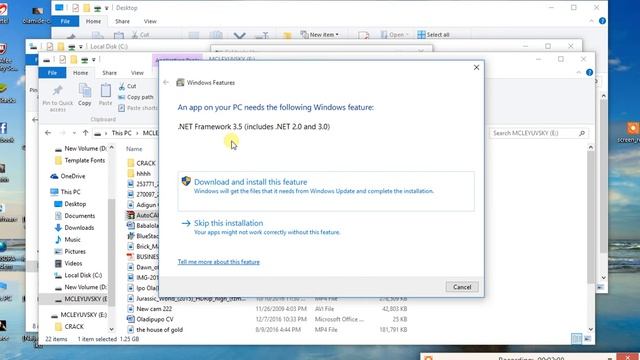Click Pin to Quick access icon
640x360 pixels.
58,98
